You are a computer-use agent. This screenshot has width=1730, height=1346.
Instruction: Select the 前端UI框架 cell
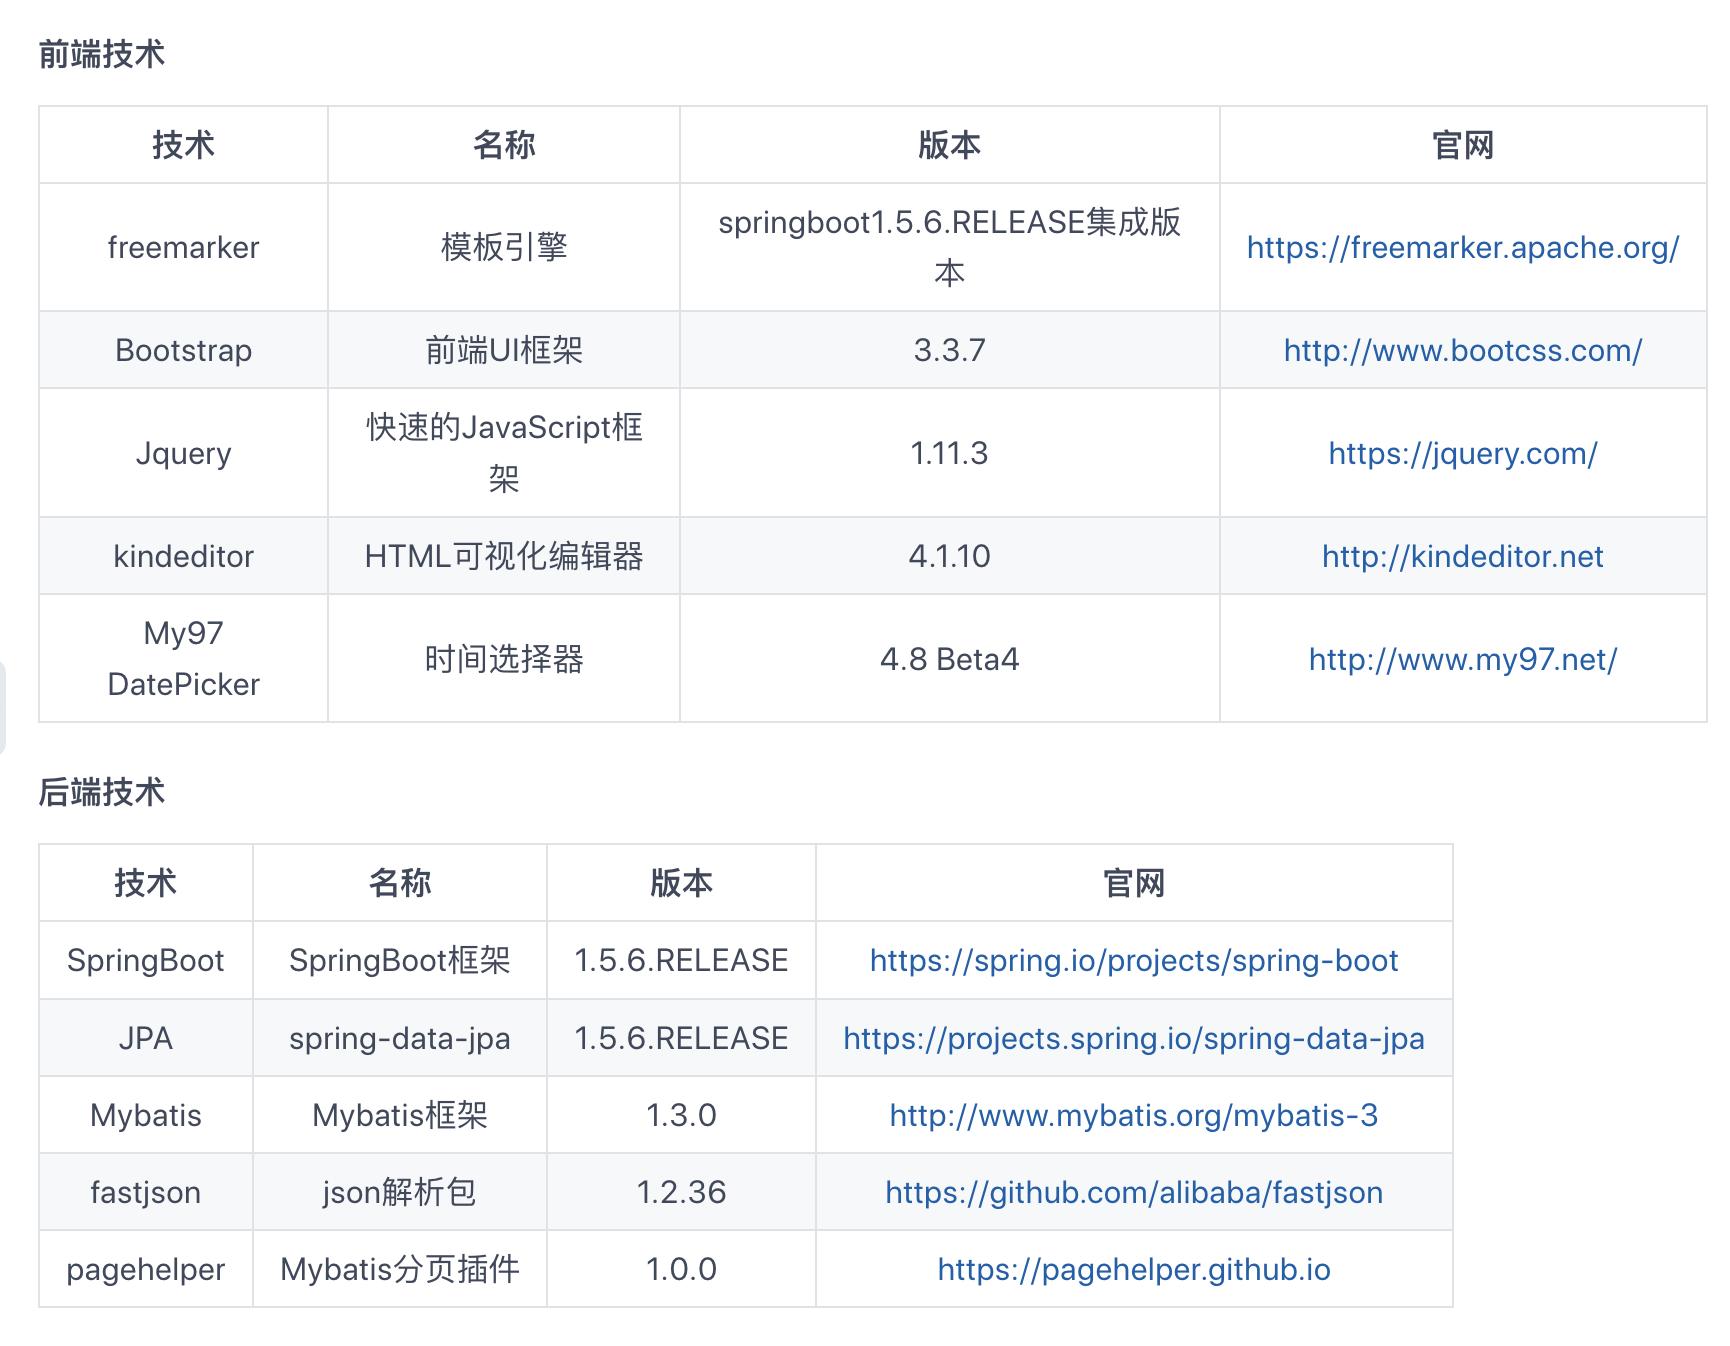[x=504, y=350]
